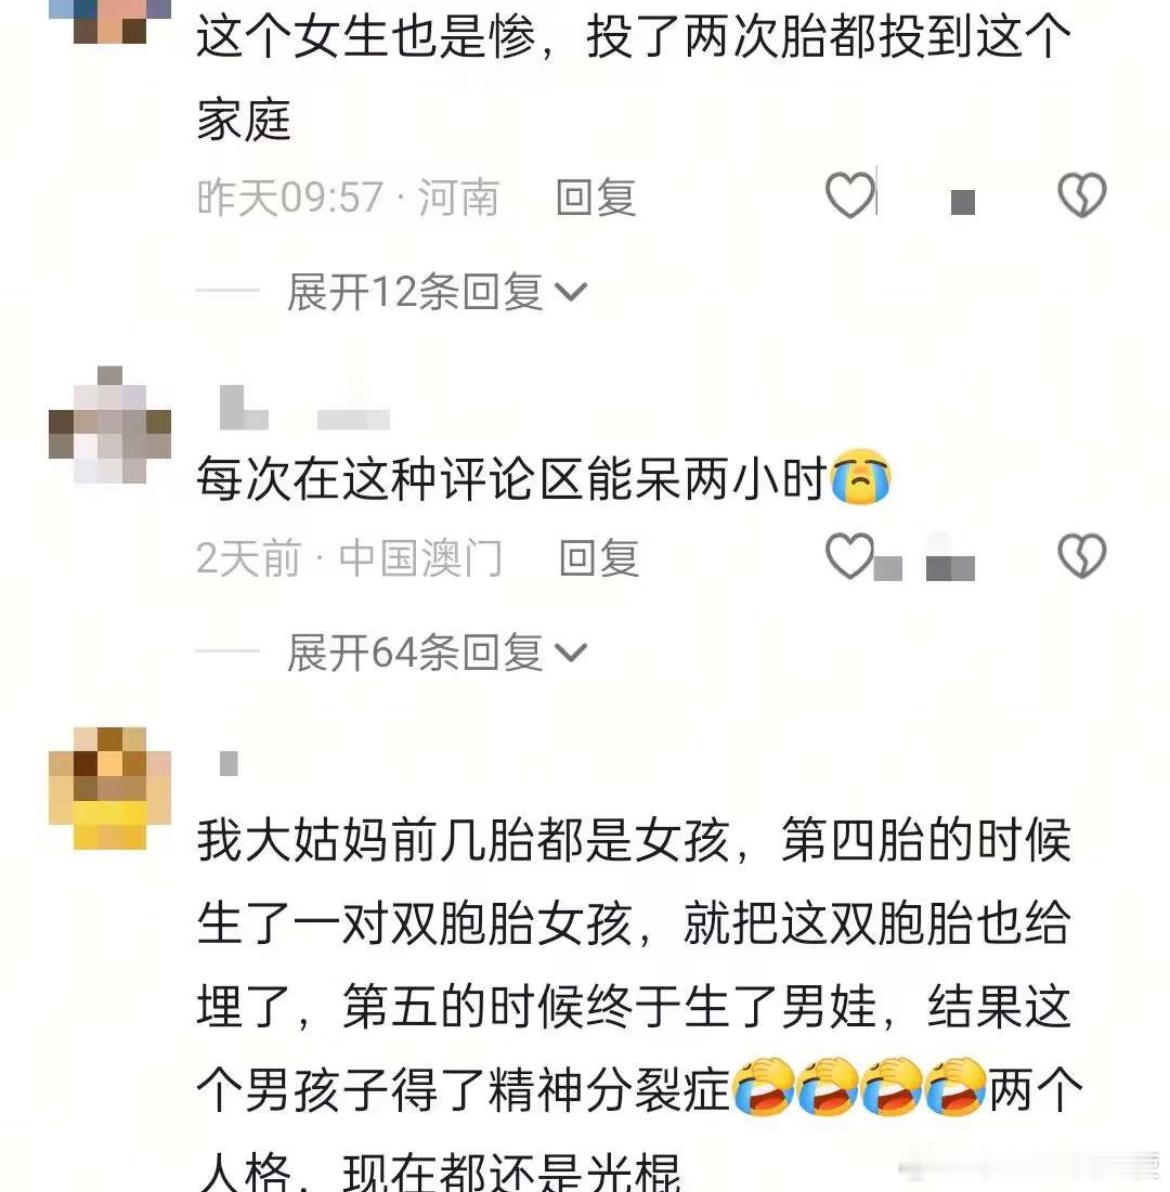Reply to the 中国澳门 comment via 回复

599,558
